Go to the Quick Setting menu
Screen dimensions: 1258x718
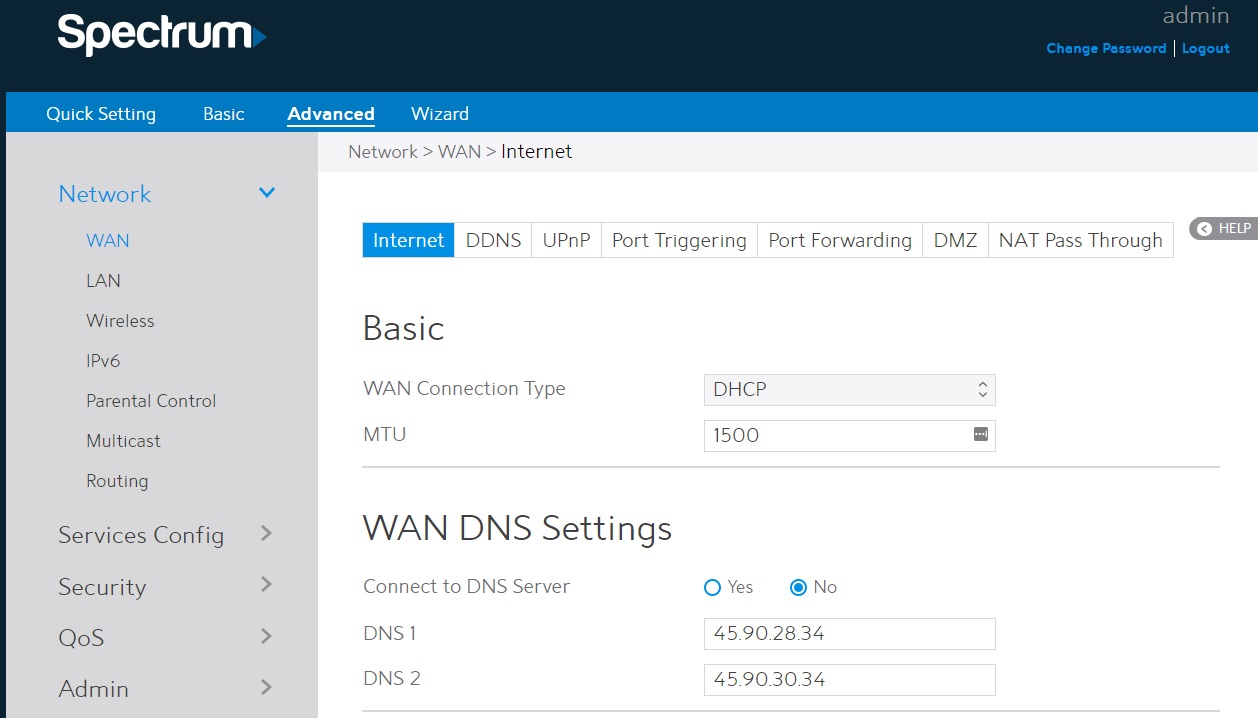[x=101, y=114]
